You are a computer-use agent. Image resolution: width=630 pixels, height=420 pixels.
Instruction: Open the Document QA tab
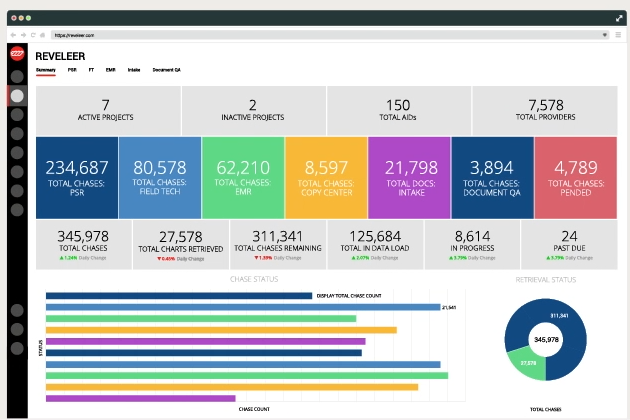(x=166, y=70)
